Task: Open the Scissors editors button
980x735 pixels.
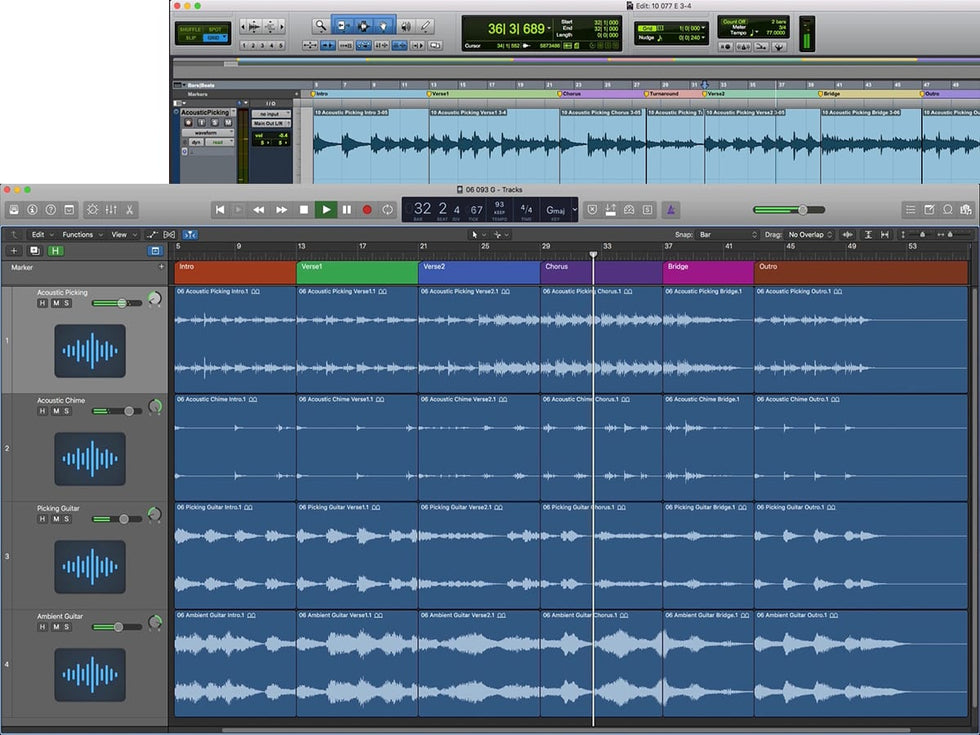Action: (130, 209)
